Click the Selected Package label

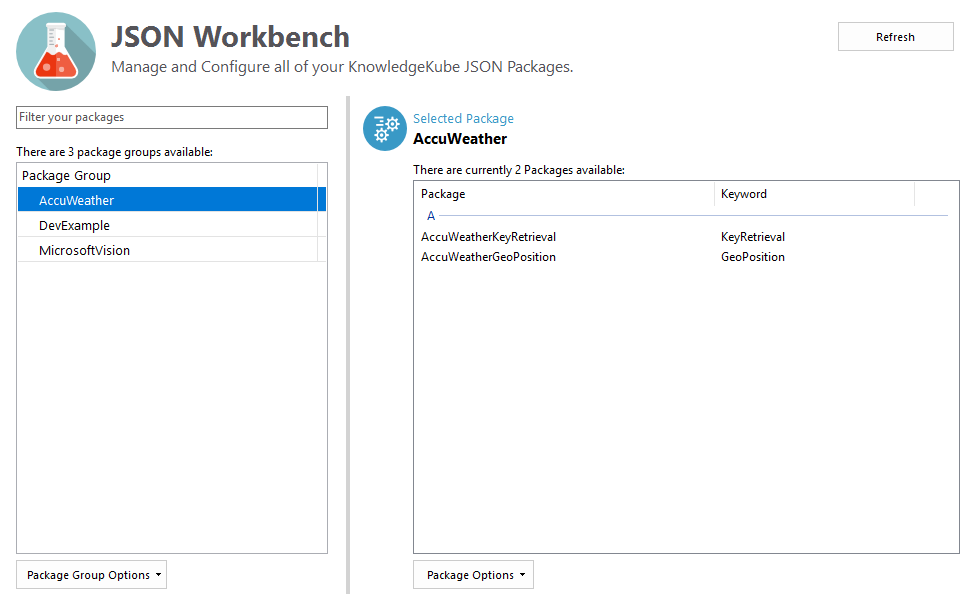[463, 118]
